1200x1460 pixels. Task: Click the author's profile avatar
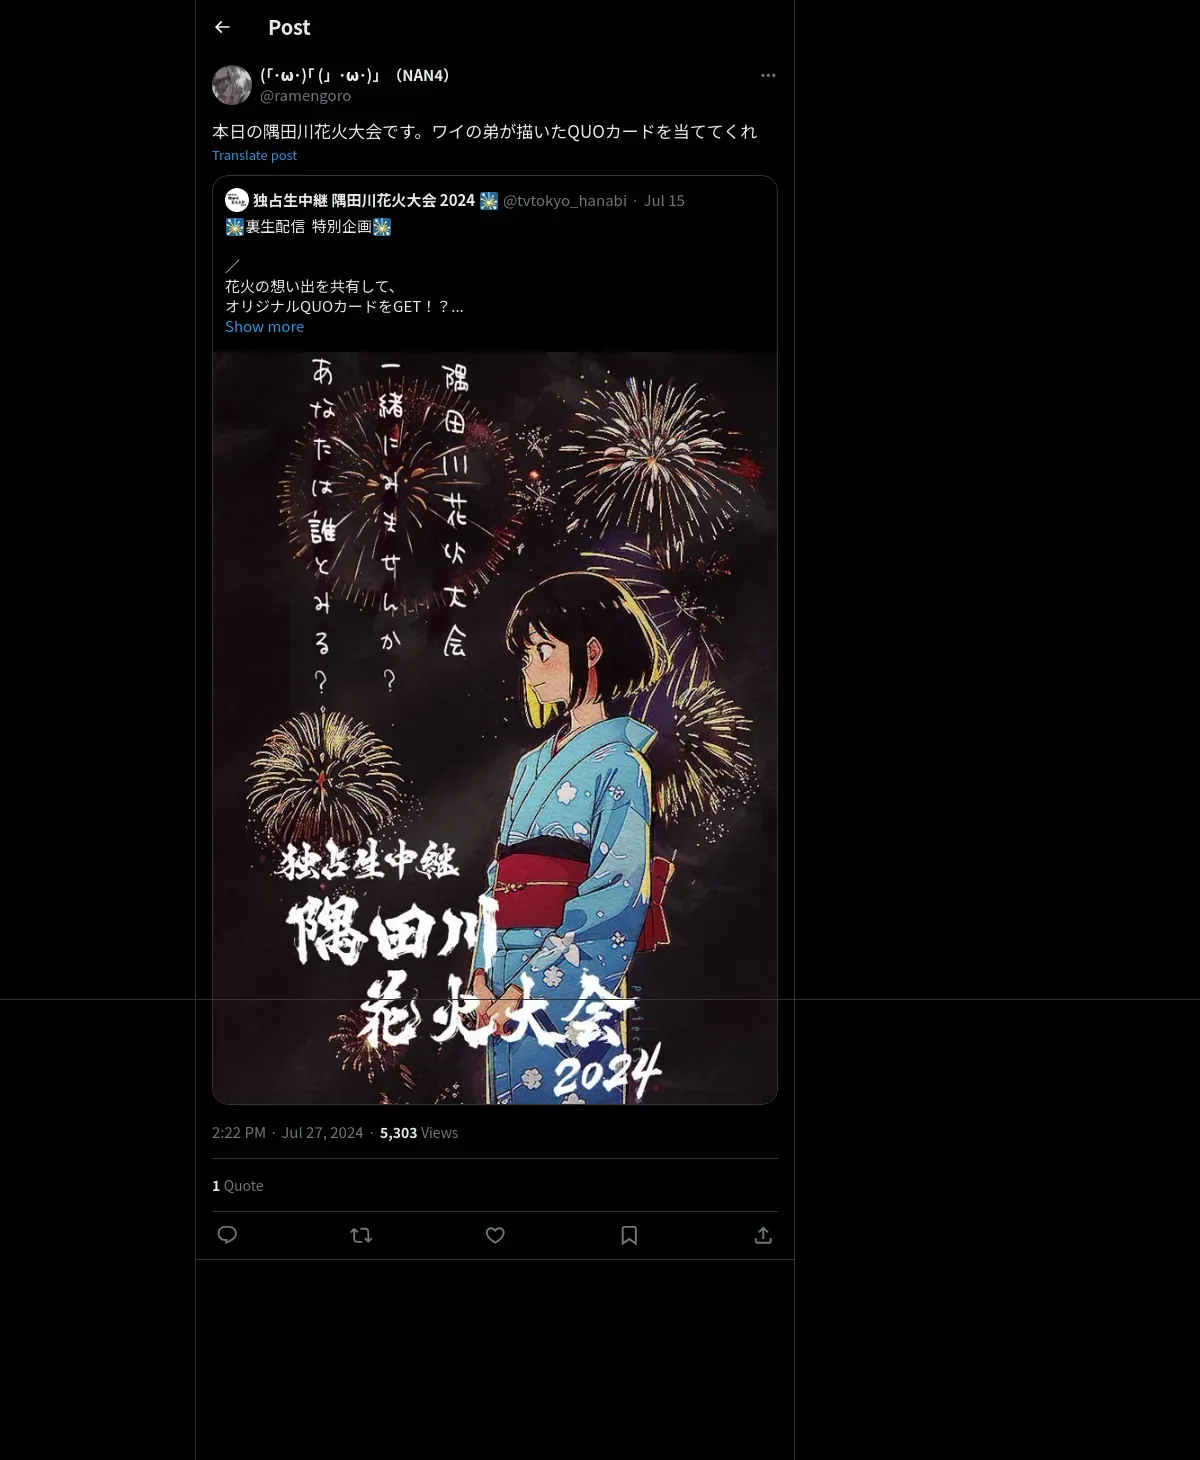(232, 85)
